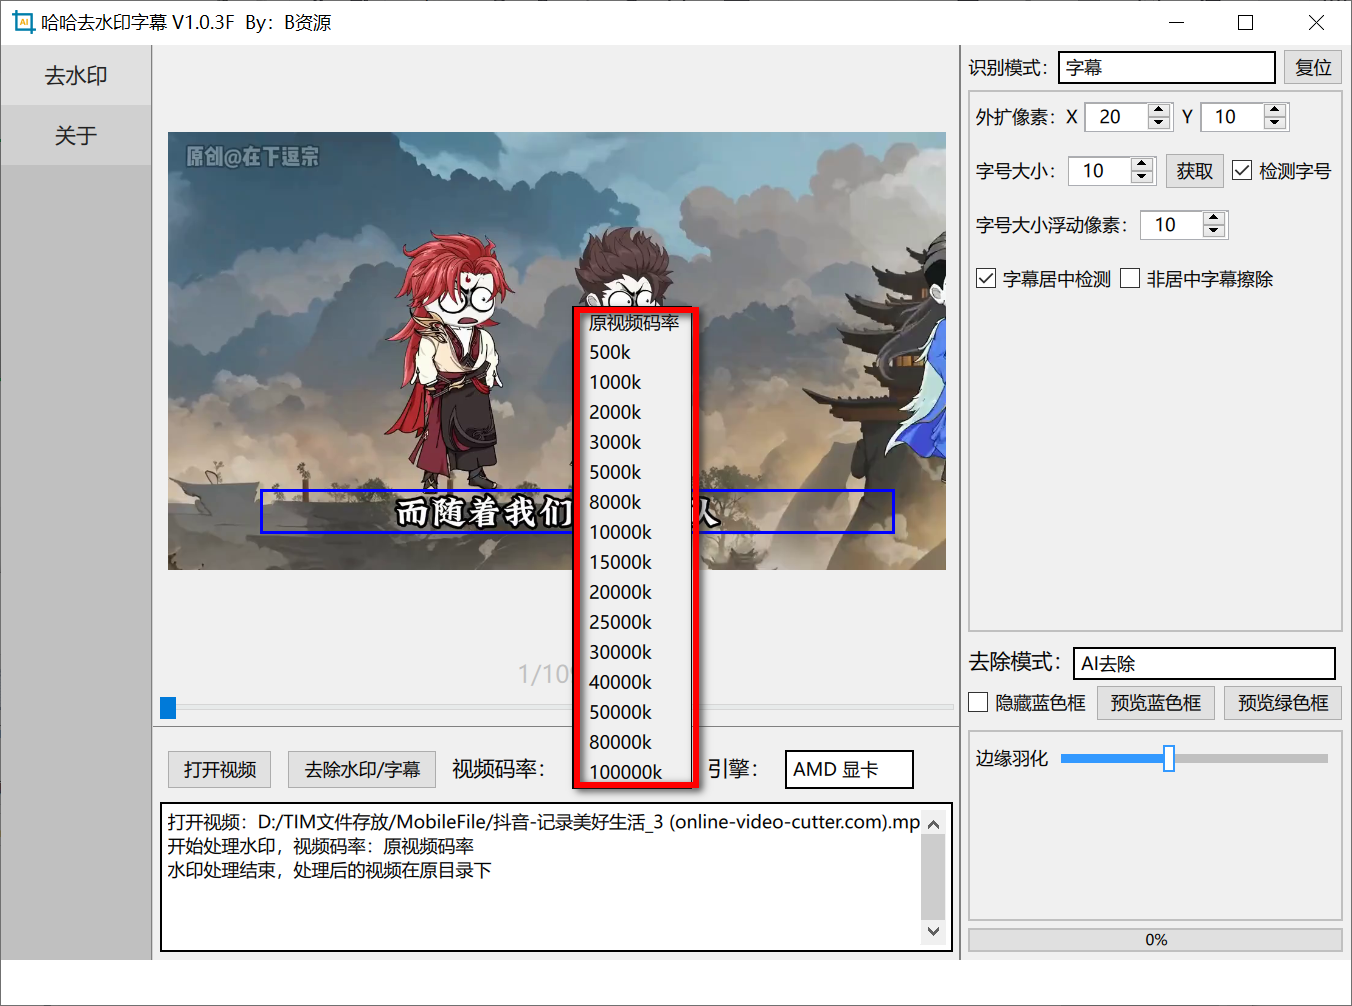Decrease the 字号大小 value
The width and height of the screenshot is (1352, 1006).
coord(1142,177)
